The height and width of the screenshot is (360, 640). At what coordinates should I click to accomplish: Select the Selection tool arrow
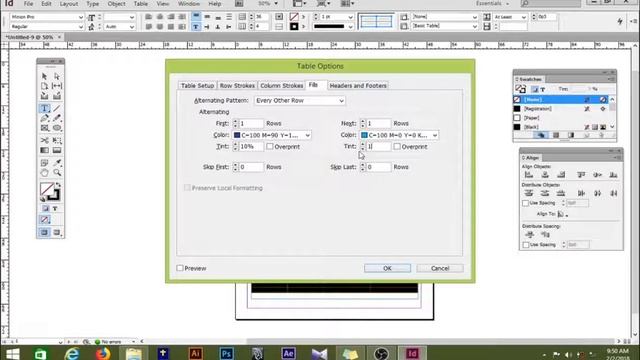[x=44, y=76]
